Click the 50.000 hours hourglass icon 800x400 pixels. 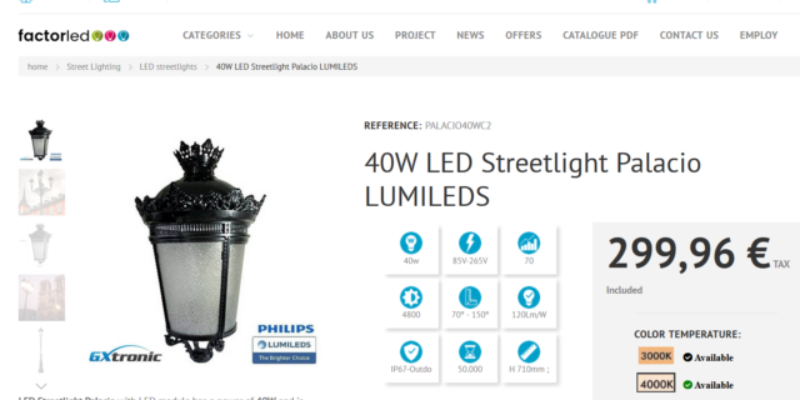tap(470, 352)
